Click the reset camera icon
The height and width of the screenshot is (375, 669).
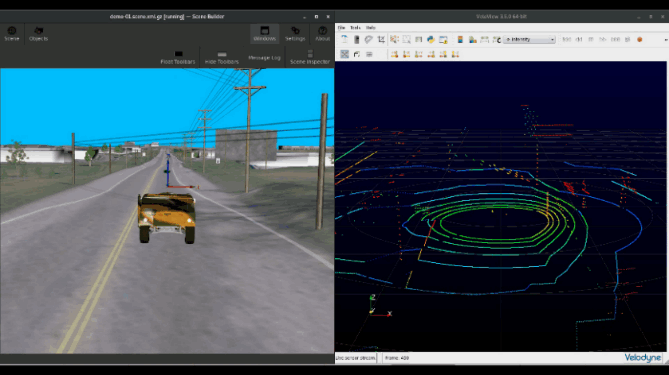coord(344,54)
